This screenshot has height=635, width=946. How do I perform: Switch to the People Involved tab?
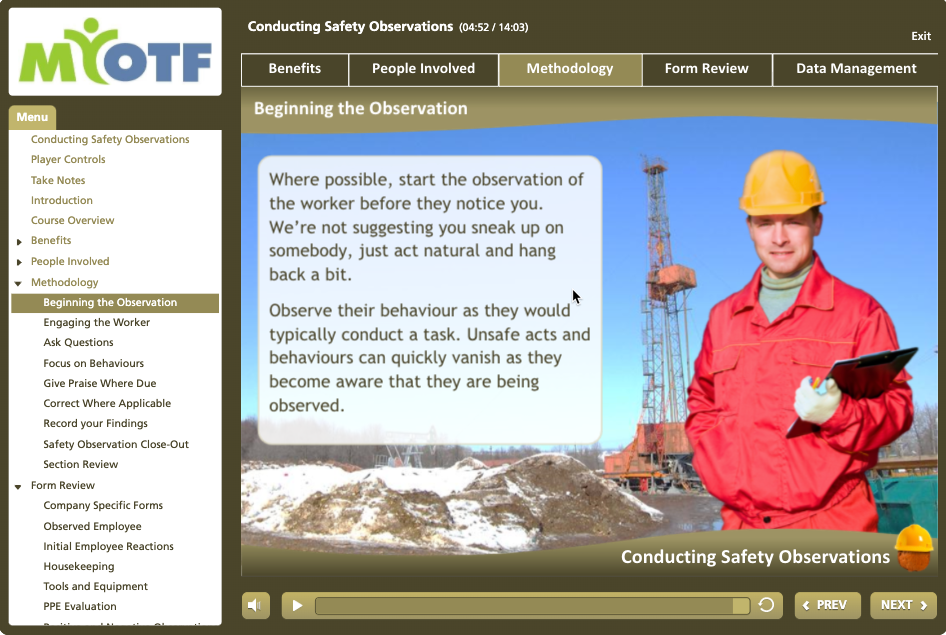pyautogui.click(x=424, y=69)
